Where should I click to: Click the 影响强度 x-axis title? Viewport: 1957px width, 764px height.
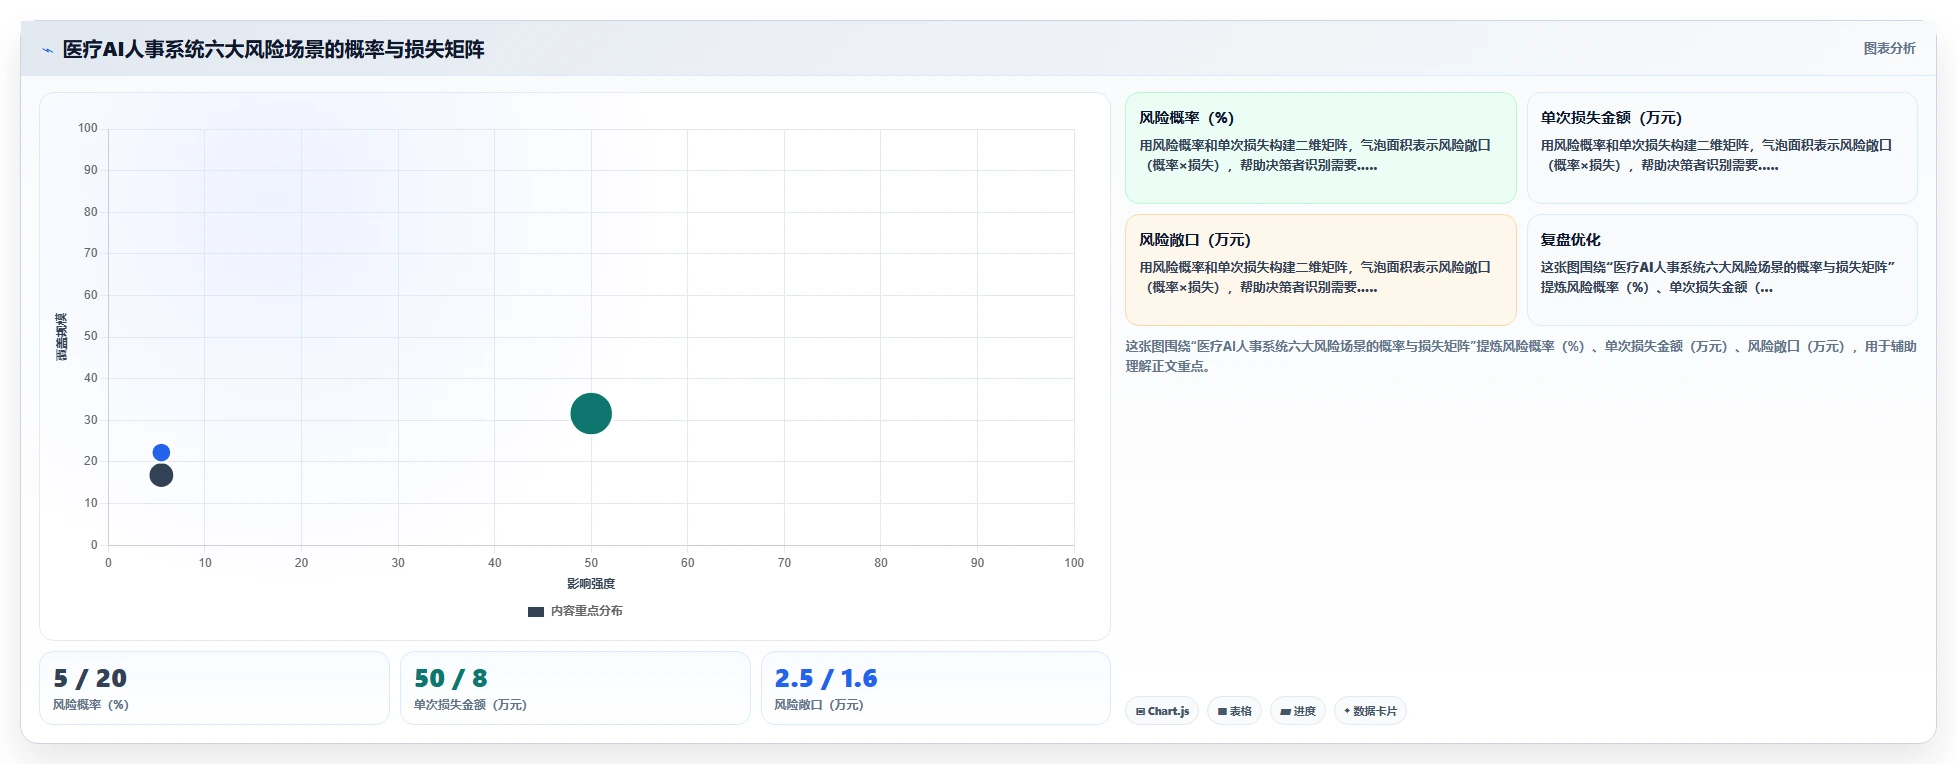tap(591, 584)
